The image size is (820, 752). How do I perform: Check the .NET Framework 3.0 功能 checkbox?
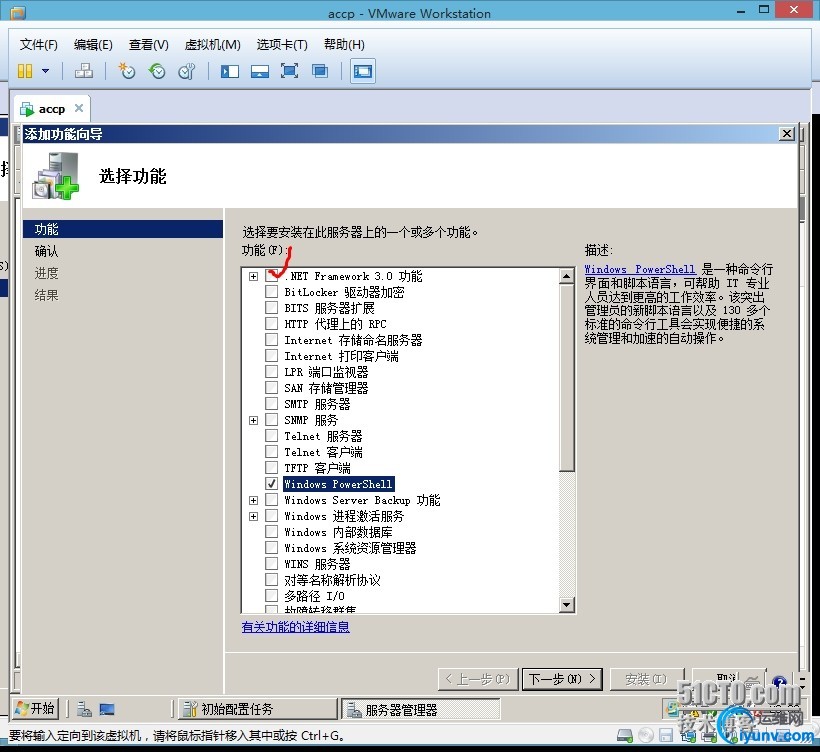(271, 276)
